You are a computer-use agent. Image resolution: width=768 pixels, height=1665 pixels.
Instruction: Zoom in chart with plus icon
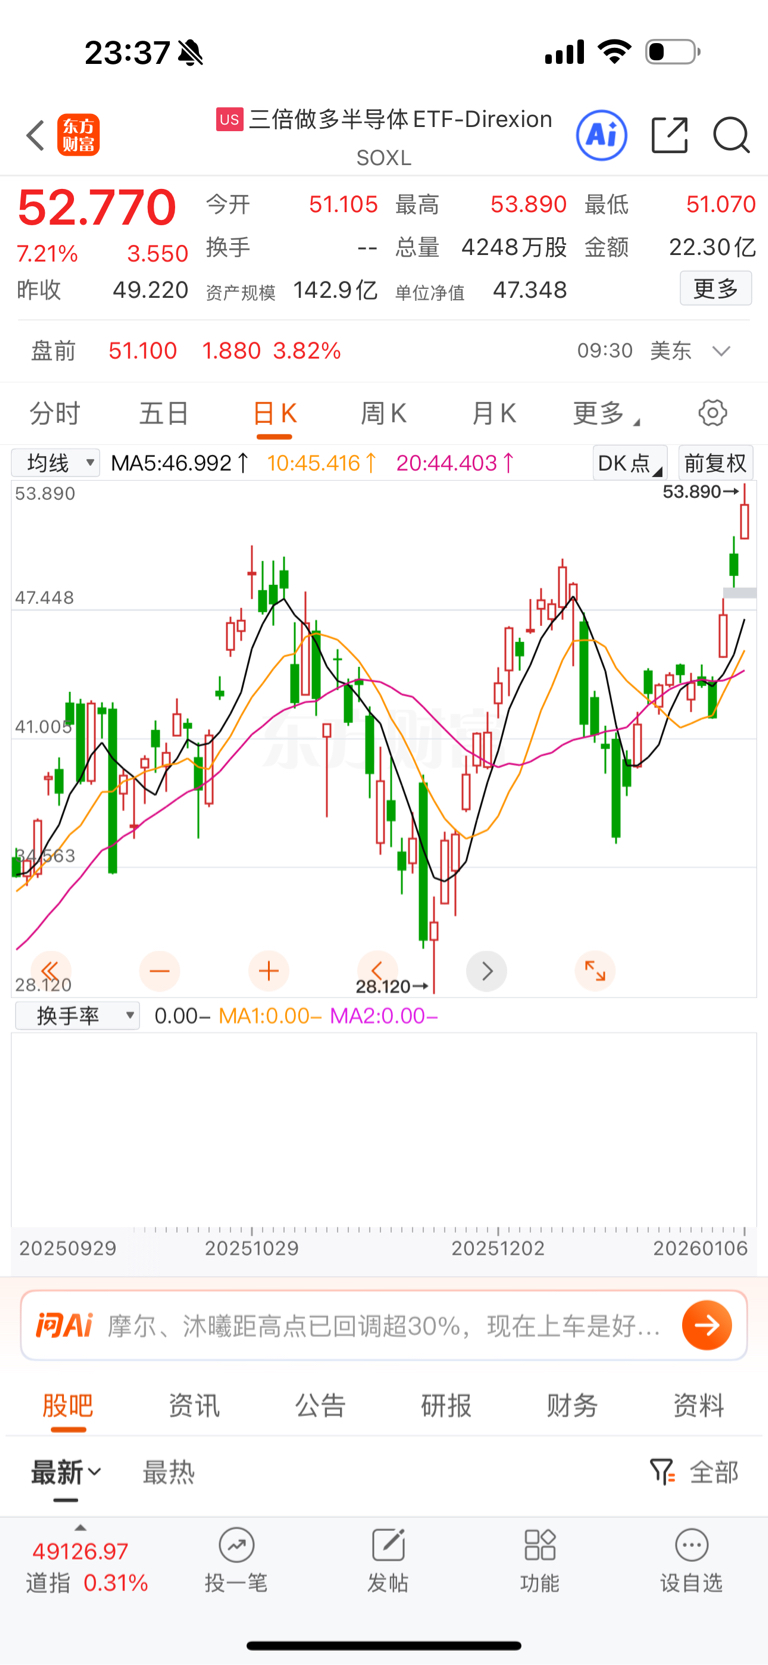(268, 970)
